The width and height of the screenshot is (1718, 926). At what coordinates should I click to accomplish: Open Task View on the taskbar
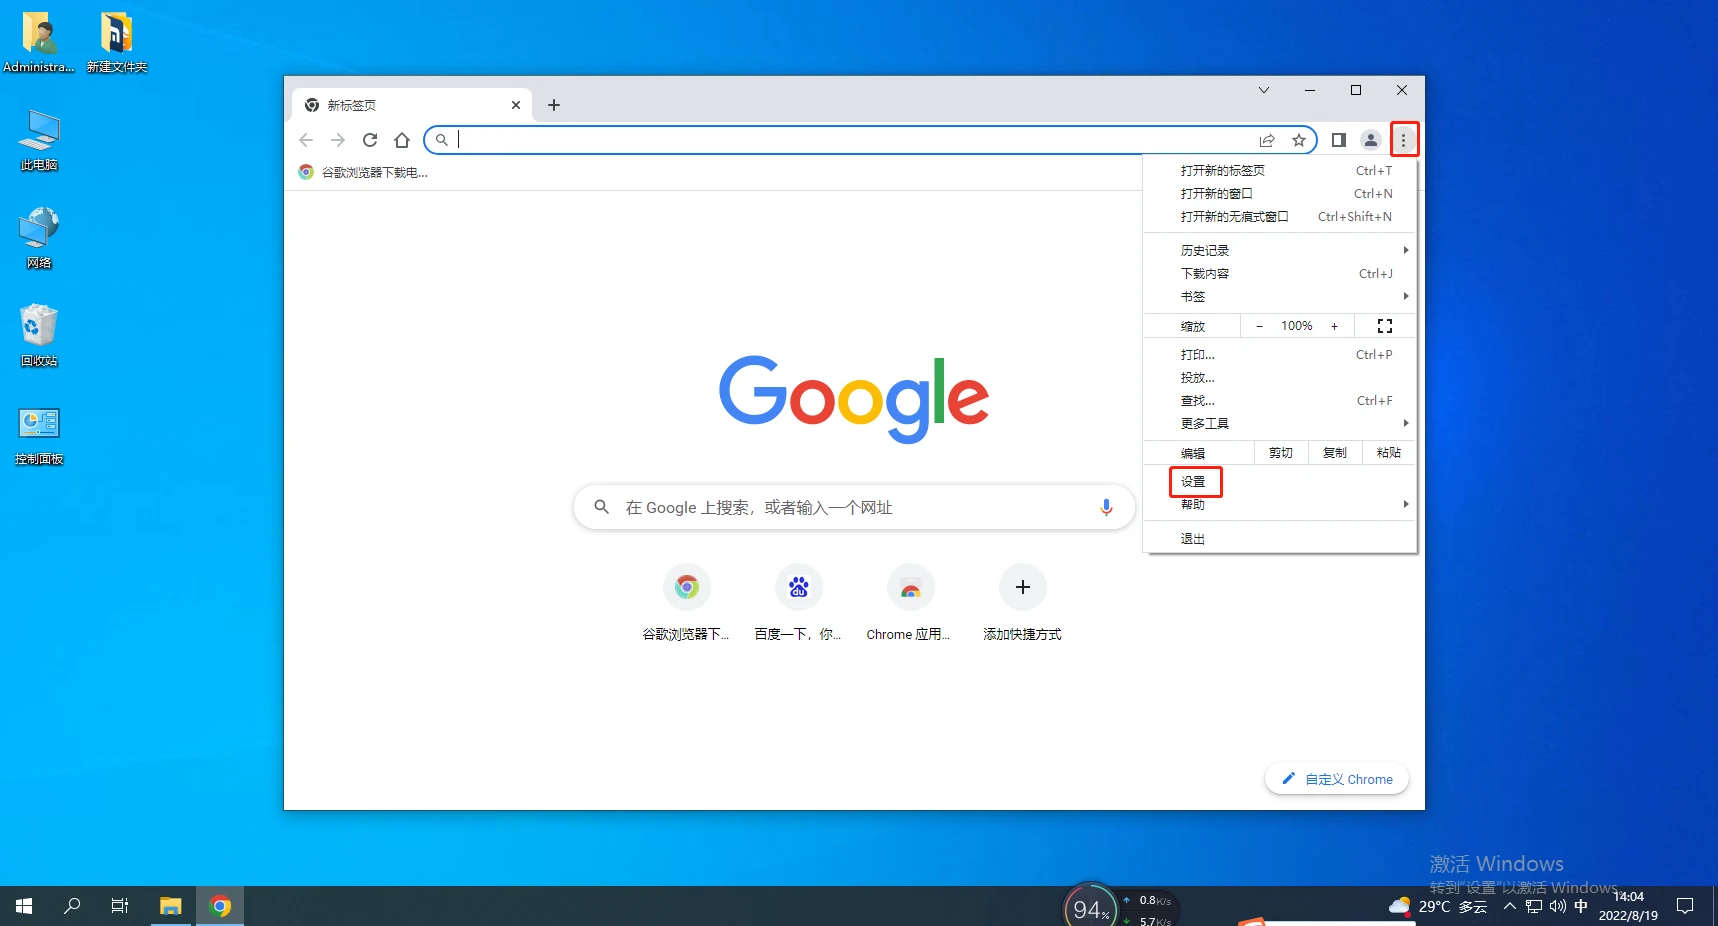tap(120, 906)
